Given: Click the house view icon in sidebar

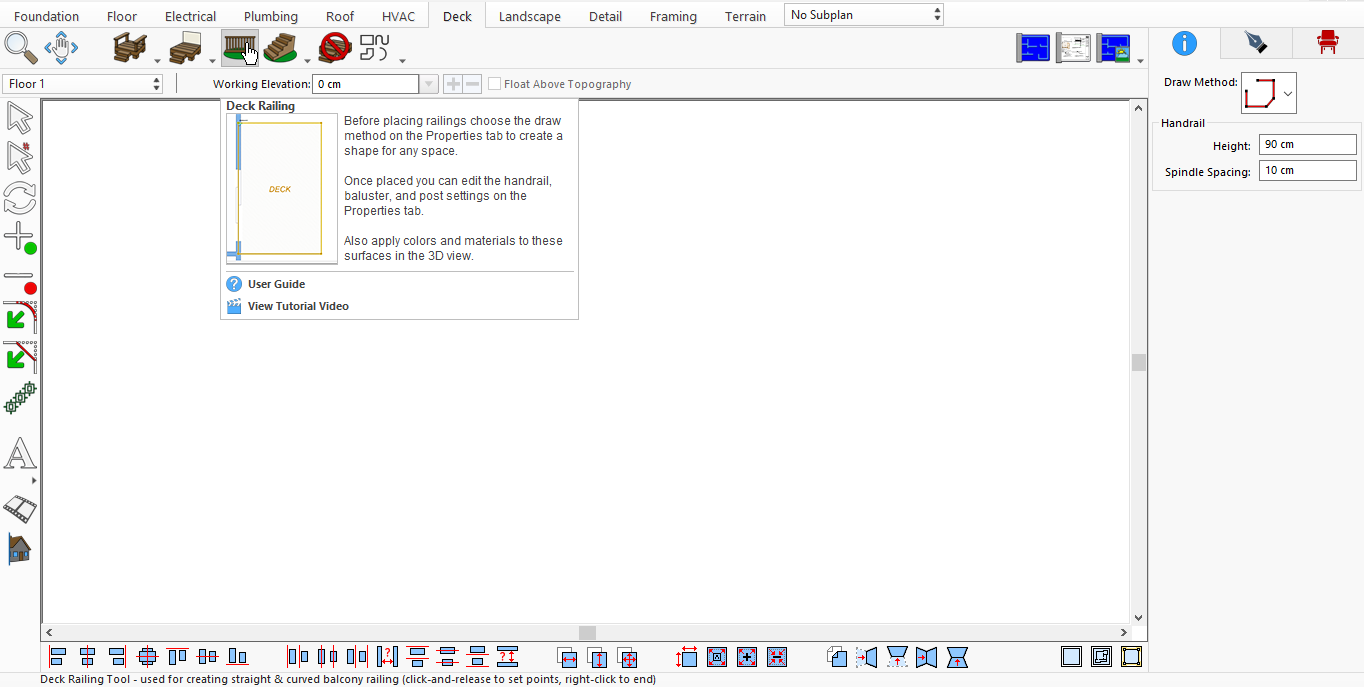Looking at the screenshot, I should pyautogui.click(x=20, y=548).
